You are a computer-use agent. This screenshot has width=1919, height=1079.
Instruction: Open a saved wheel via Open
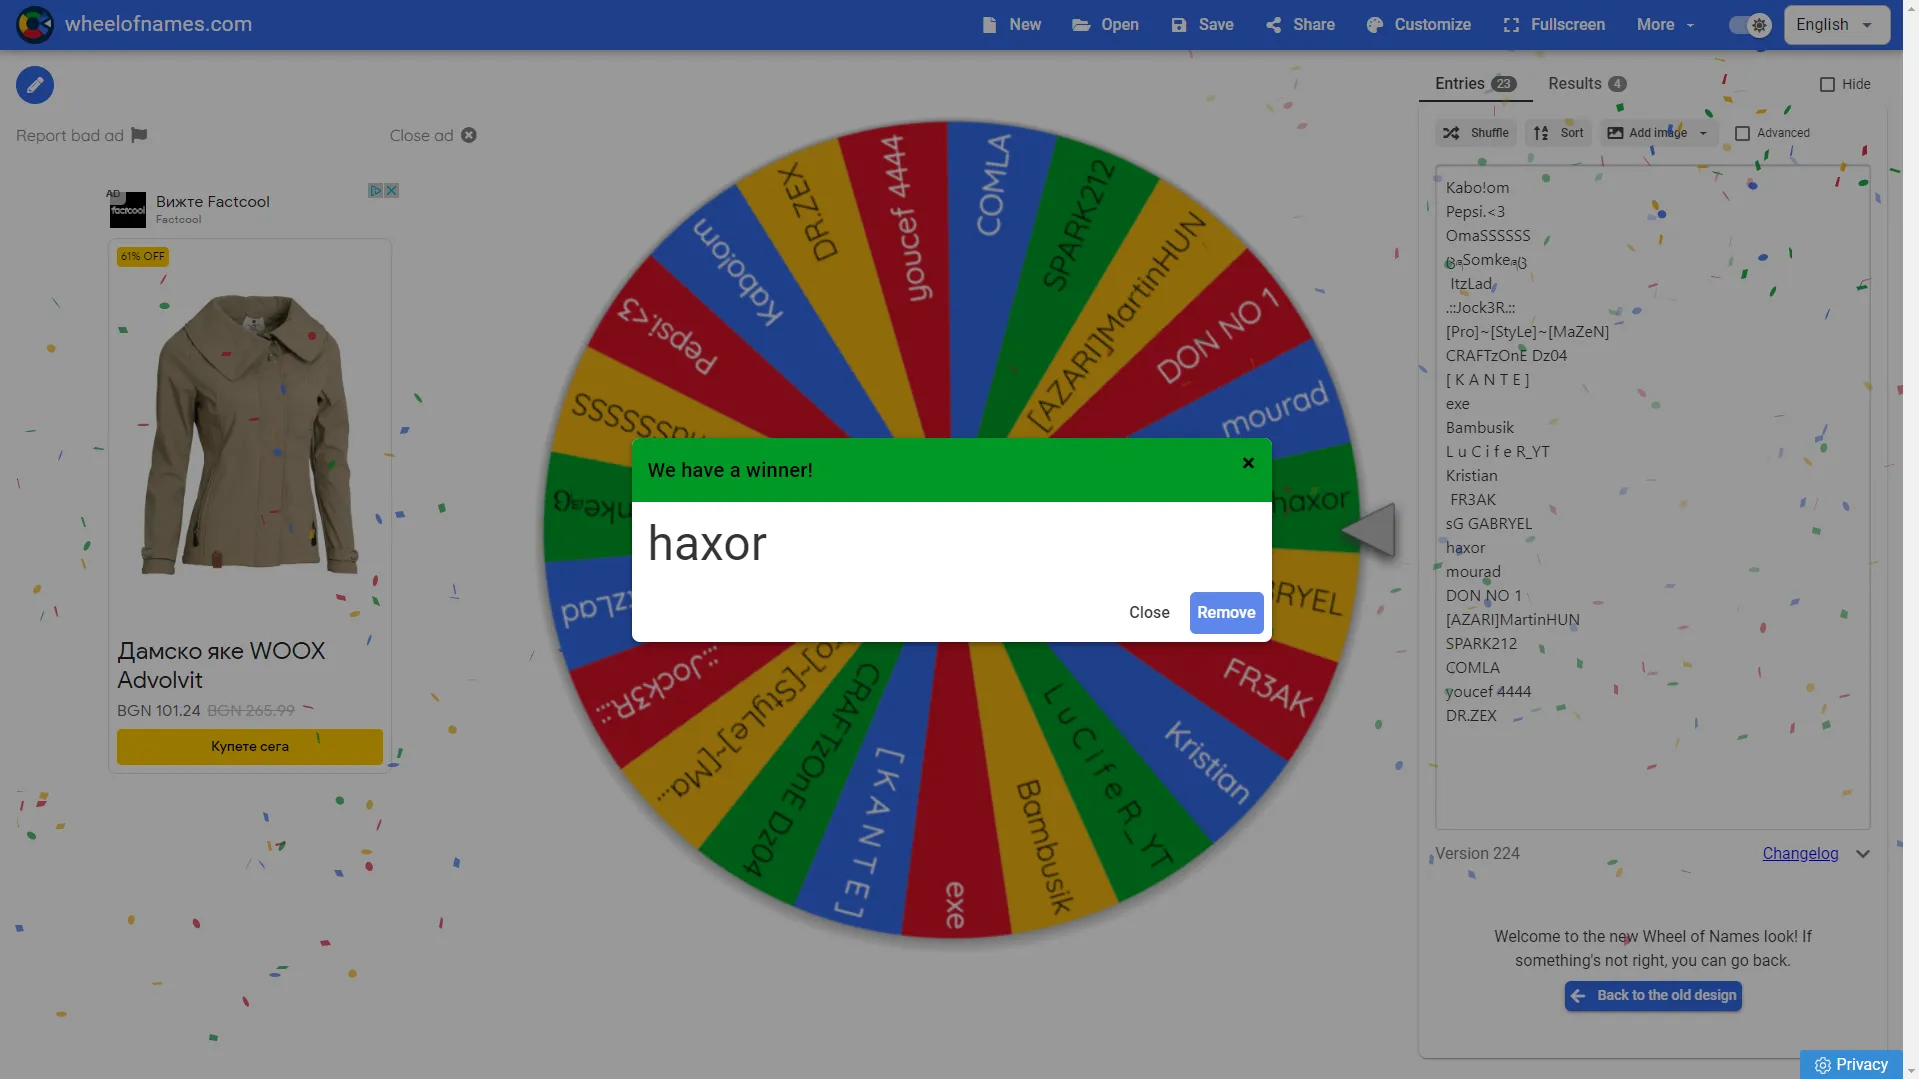[1105, 25]
